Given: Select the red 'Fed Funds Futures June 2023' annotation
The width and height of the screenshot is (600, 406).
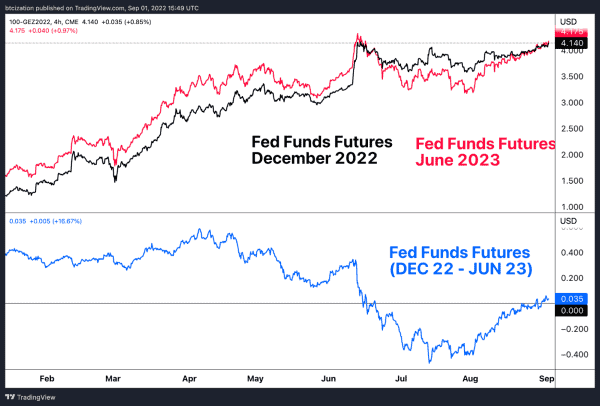Looking at the screenshot, I should point(485,152).
